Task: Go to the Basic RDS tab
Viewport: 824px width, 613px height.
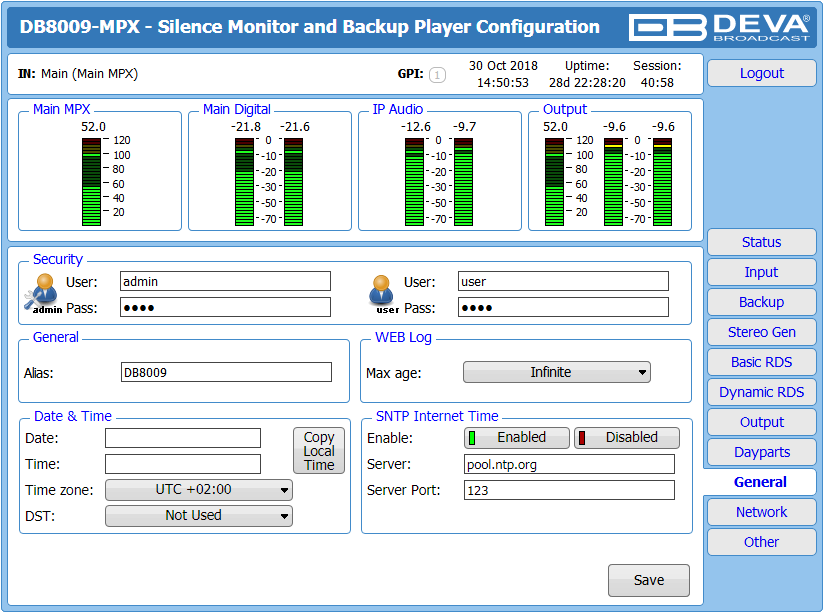Action: (x=761, y=362)
